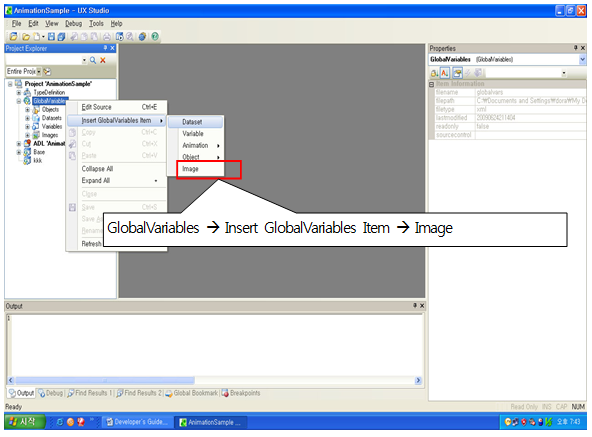This screenshot has height=437, width=592.
Task: Expand the Base tree node
Action: pyautogui.click(x=18, y=152)
